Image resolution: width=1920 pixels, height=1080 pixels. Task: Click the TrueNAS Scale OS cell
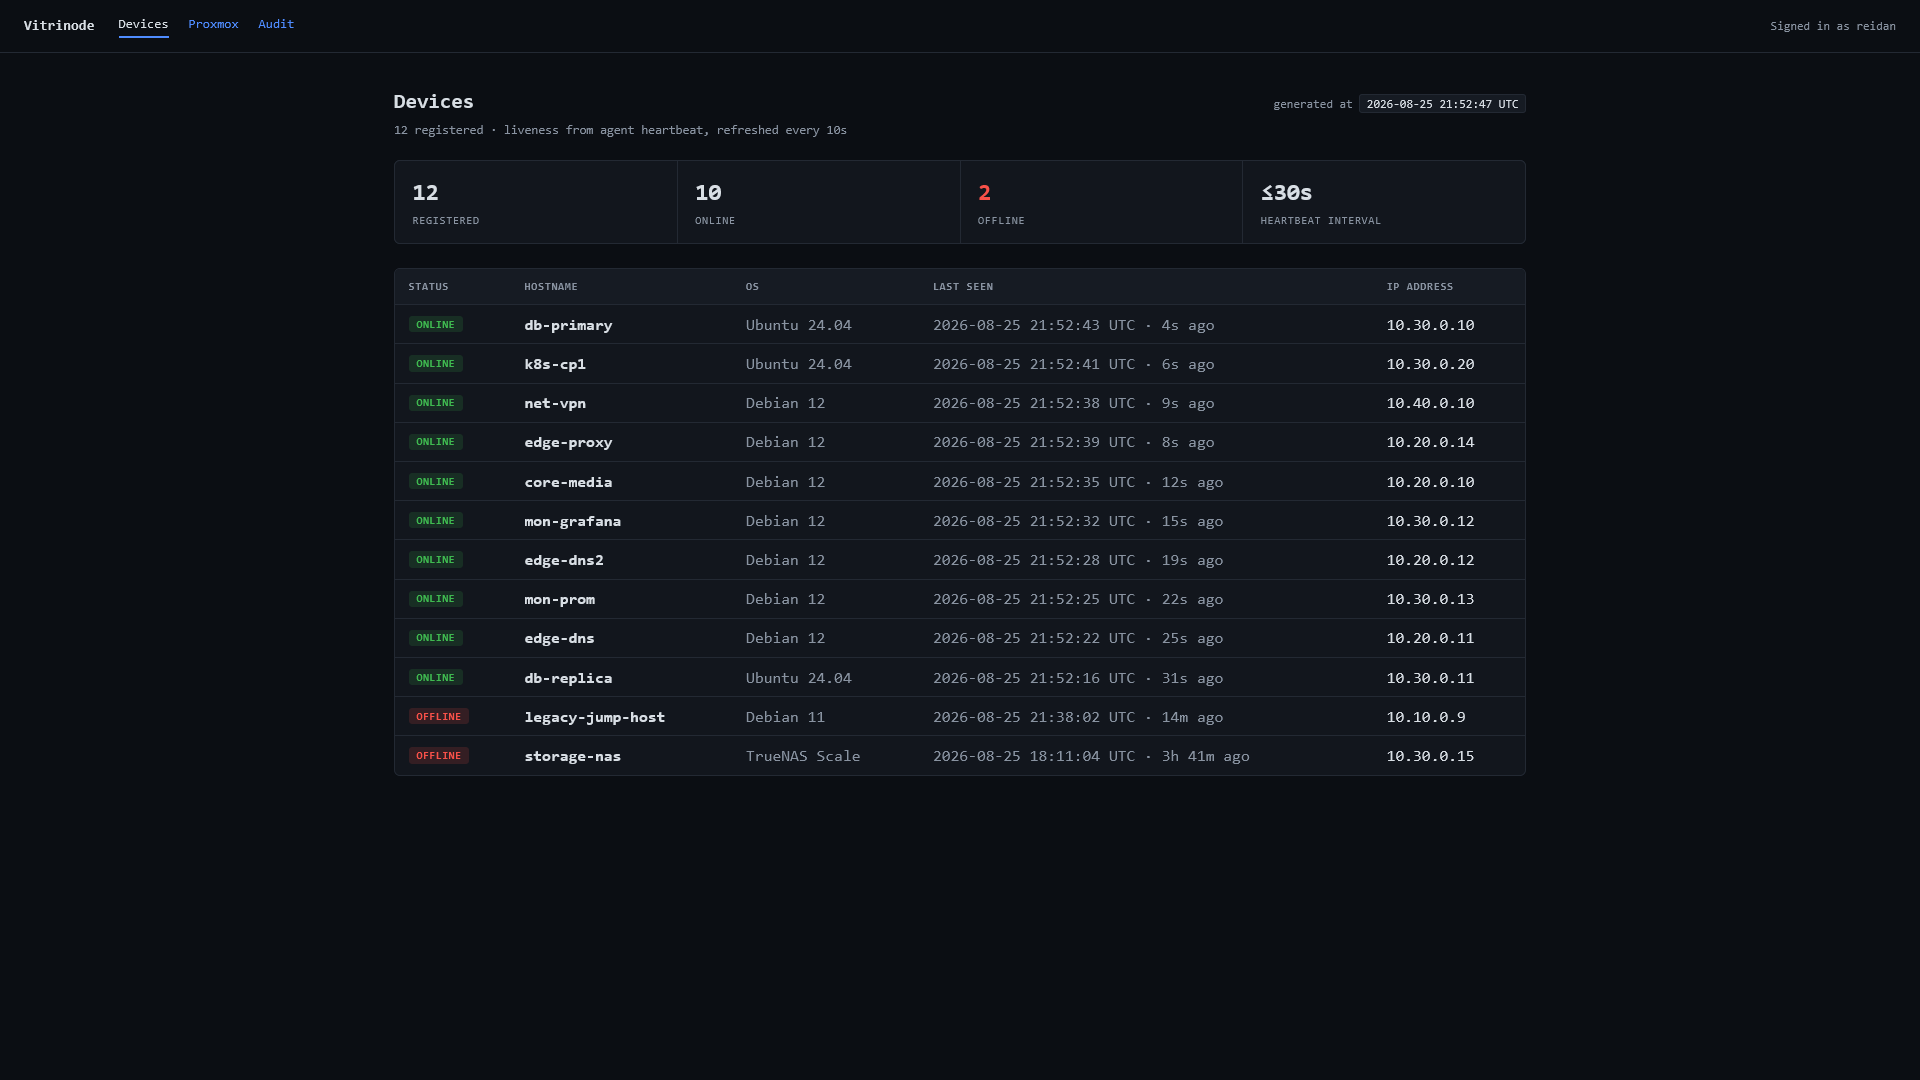(803, 756)
